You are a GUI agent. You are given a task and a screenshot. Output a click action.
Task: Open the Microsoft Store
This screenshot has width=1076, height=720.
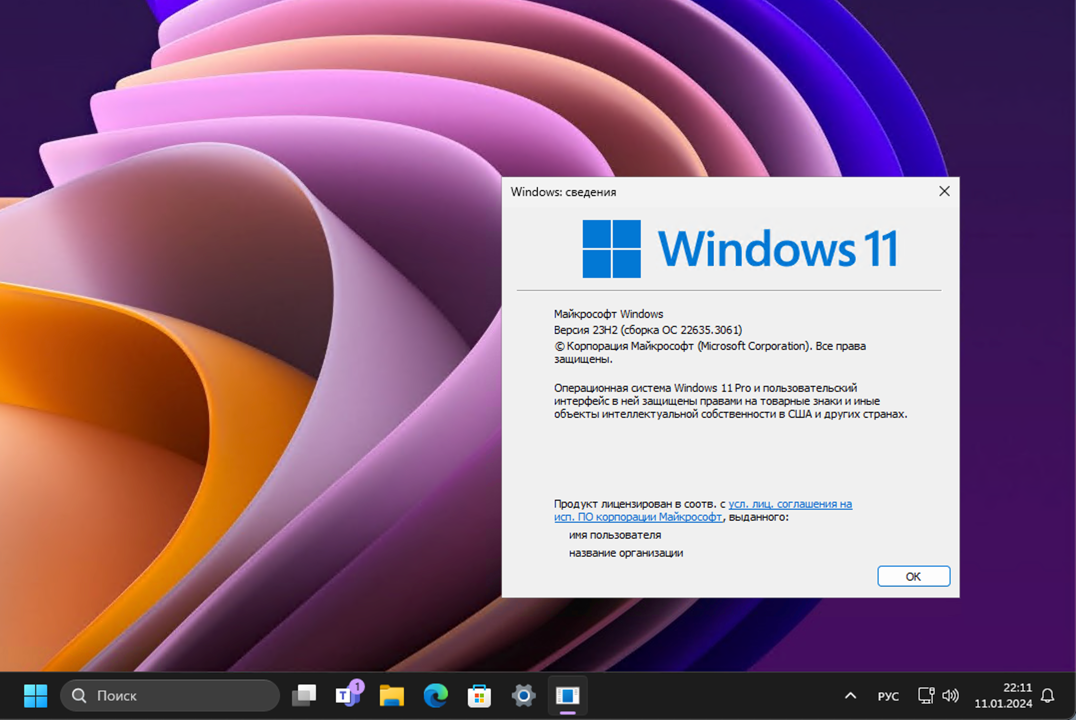pos(480,694)
